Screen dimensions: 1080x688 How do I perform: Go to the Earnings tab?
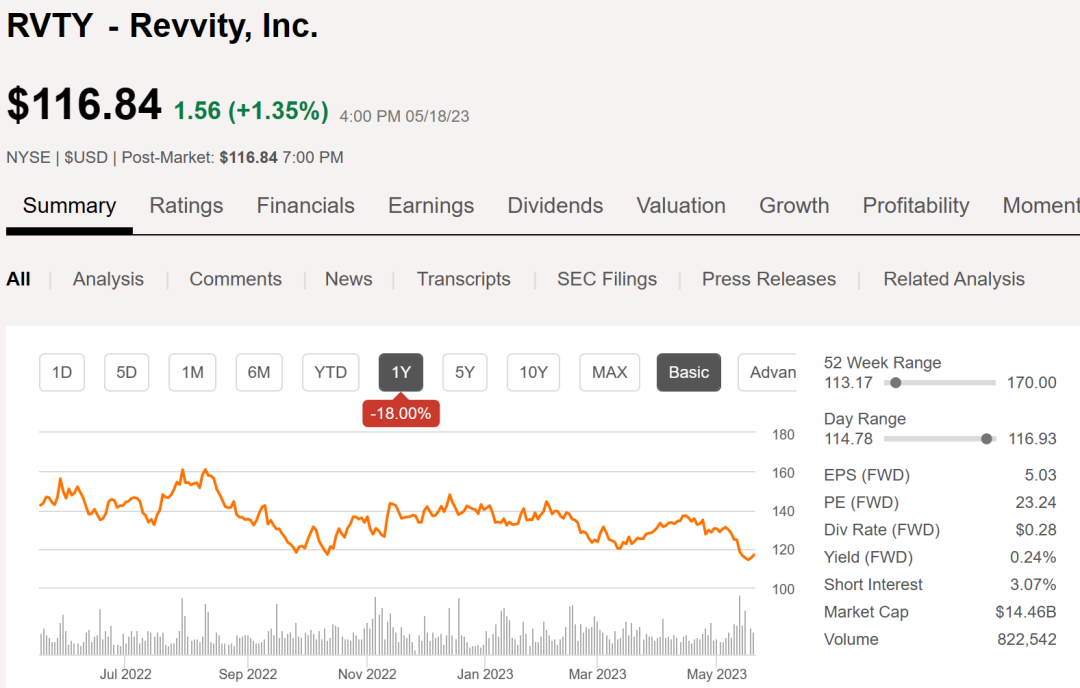click(x=431, y=206)
